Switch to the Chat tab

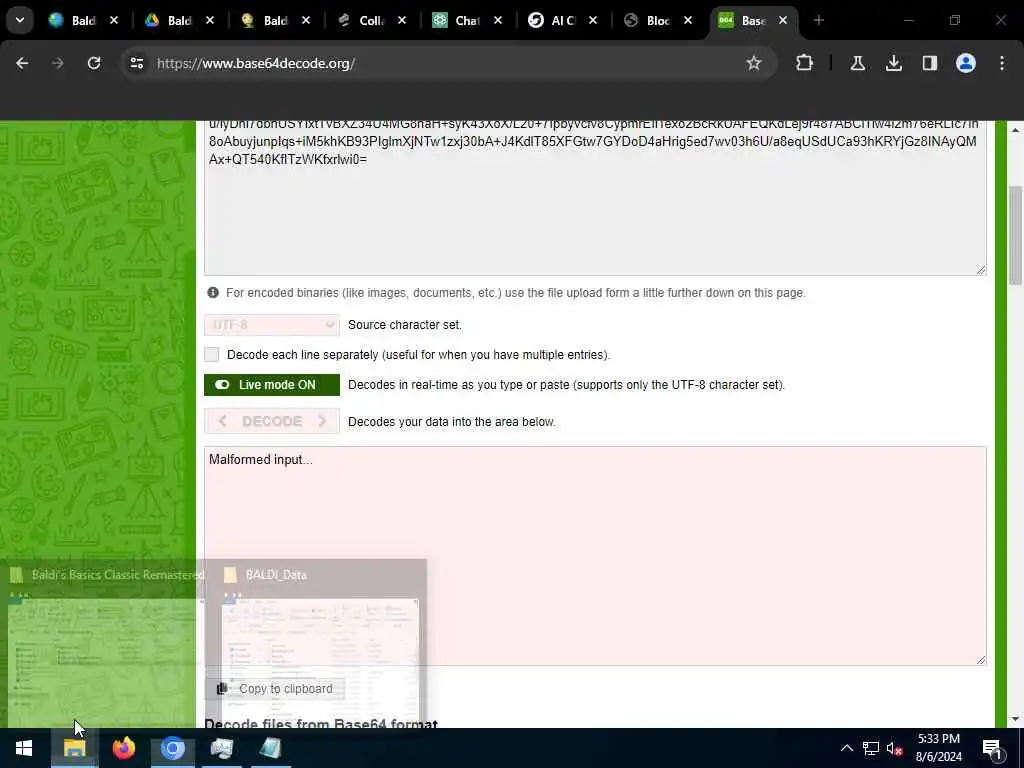457,20
